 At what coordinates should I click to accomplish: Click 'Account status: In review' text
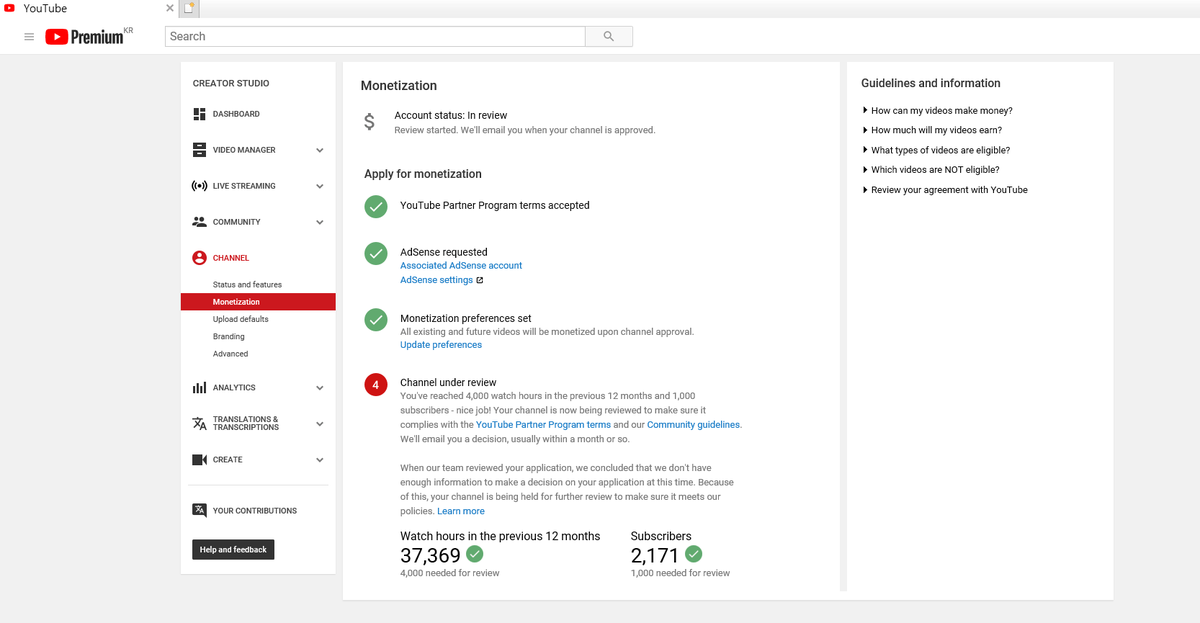click(x=451, y=116)
